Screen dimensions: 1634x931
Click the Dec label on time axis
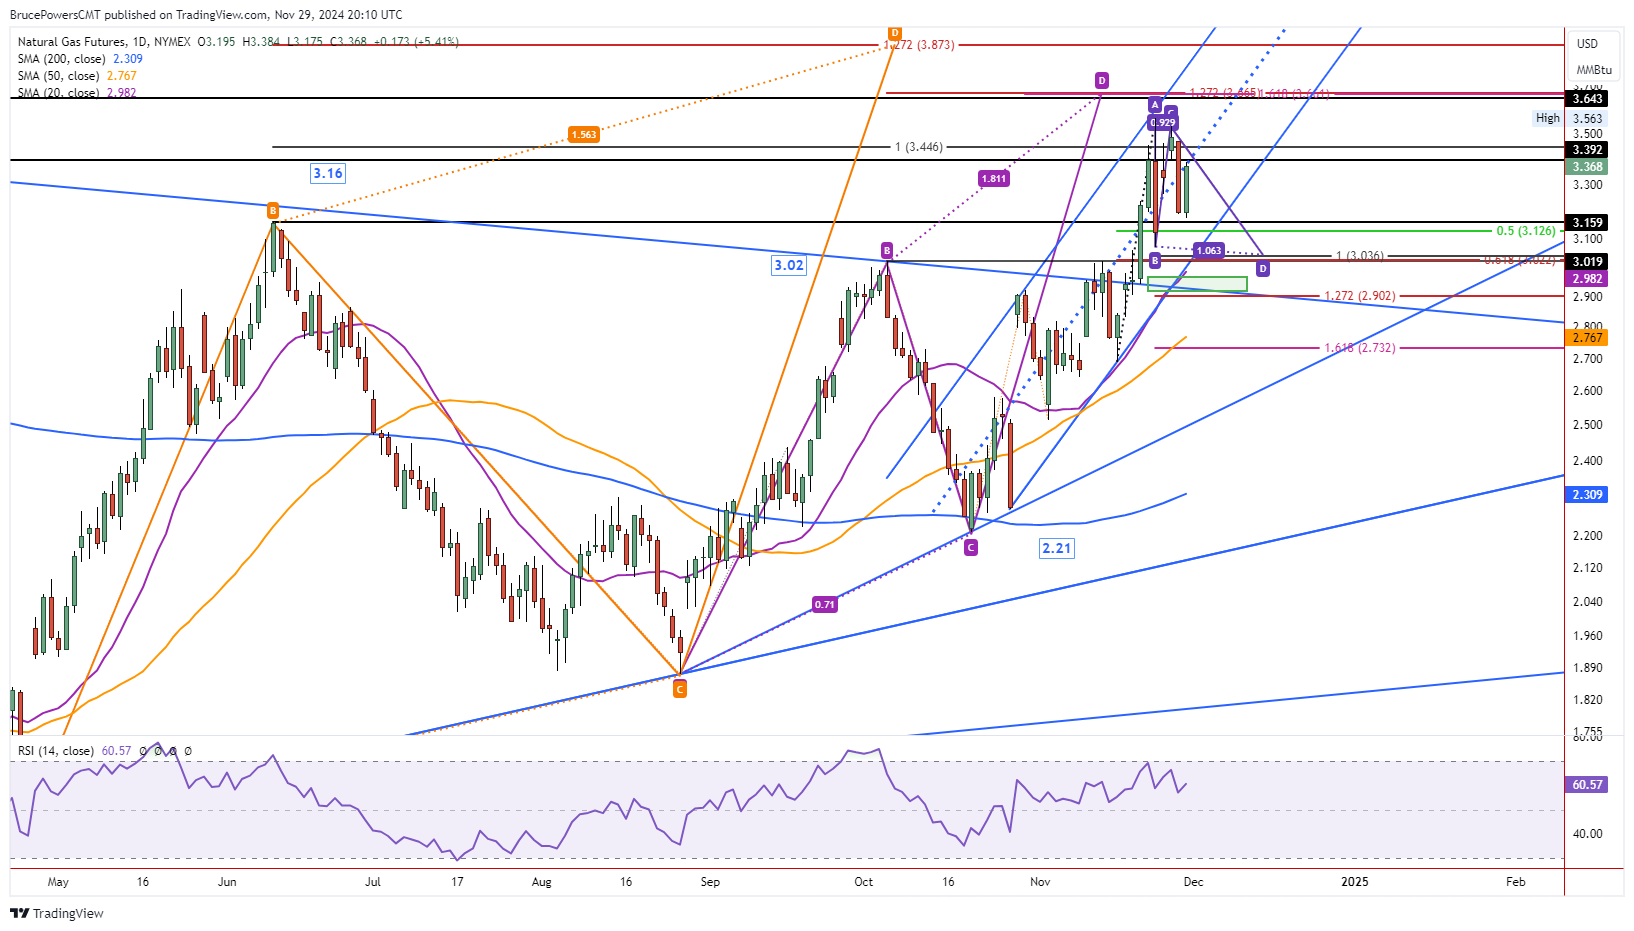(x=1194, y=882)
